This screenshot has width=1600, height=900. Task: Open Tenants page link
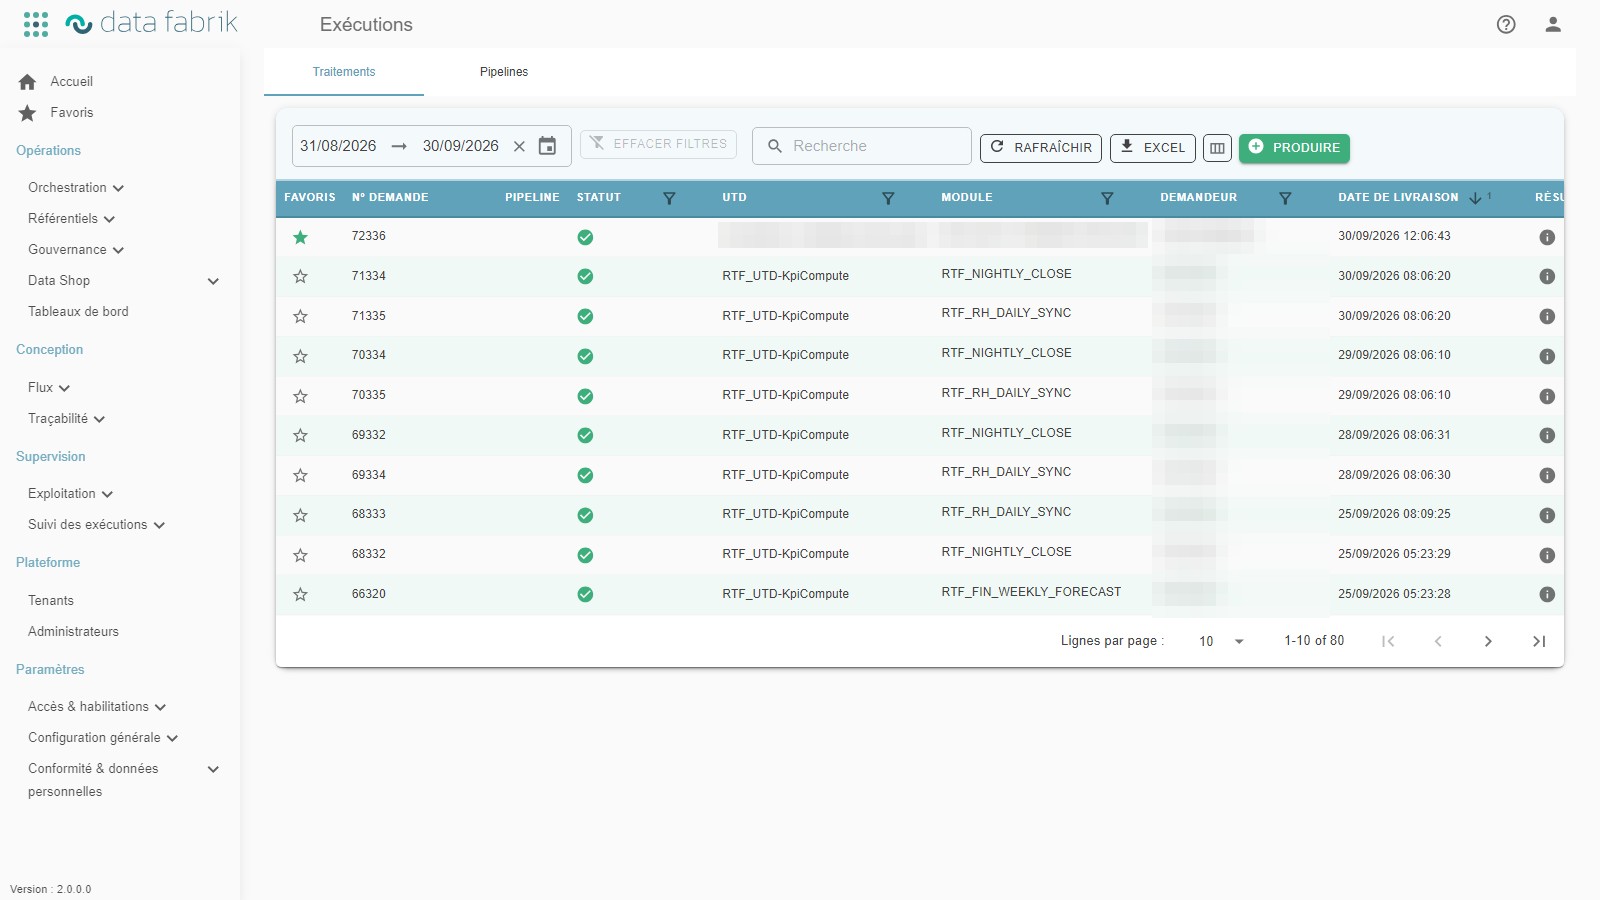51,601
